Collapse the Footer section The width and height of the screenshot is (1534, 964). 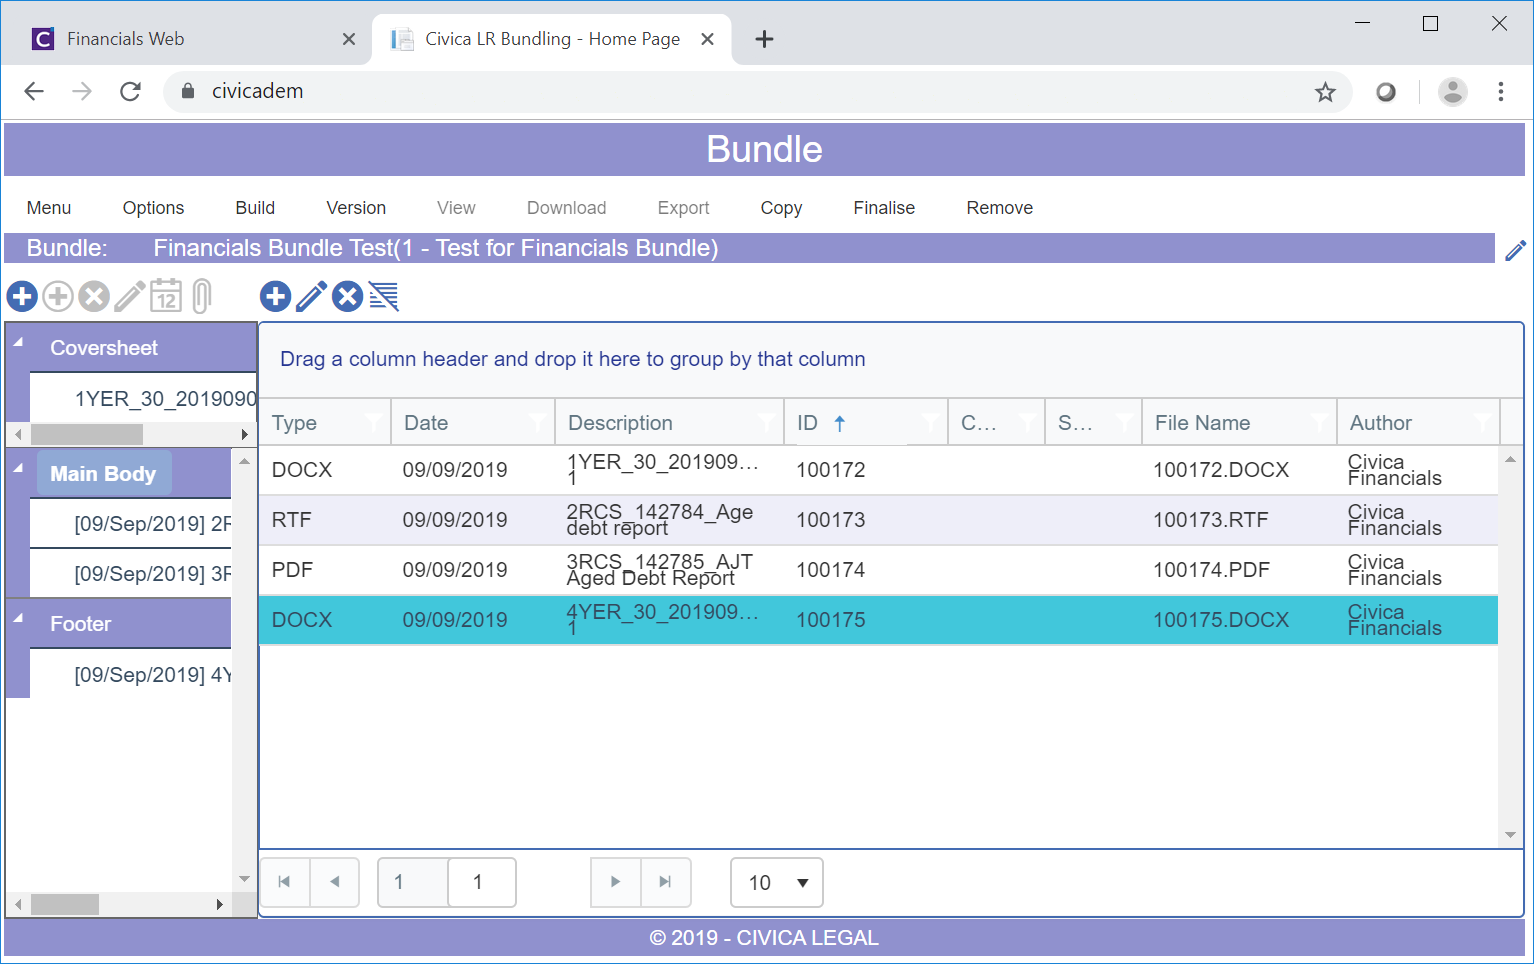pyautogui.click(x=18, y=618)
